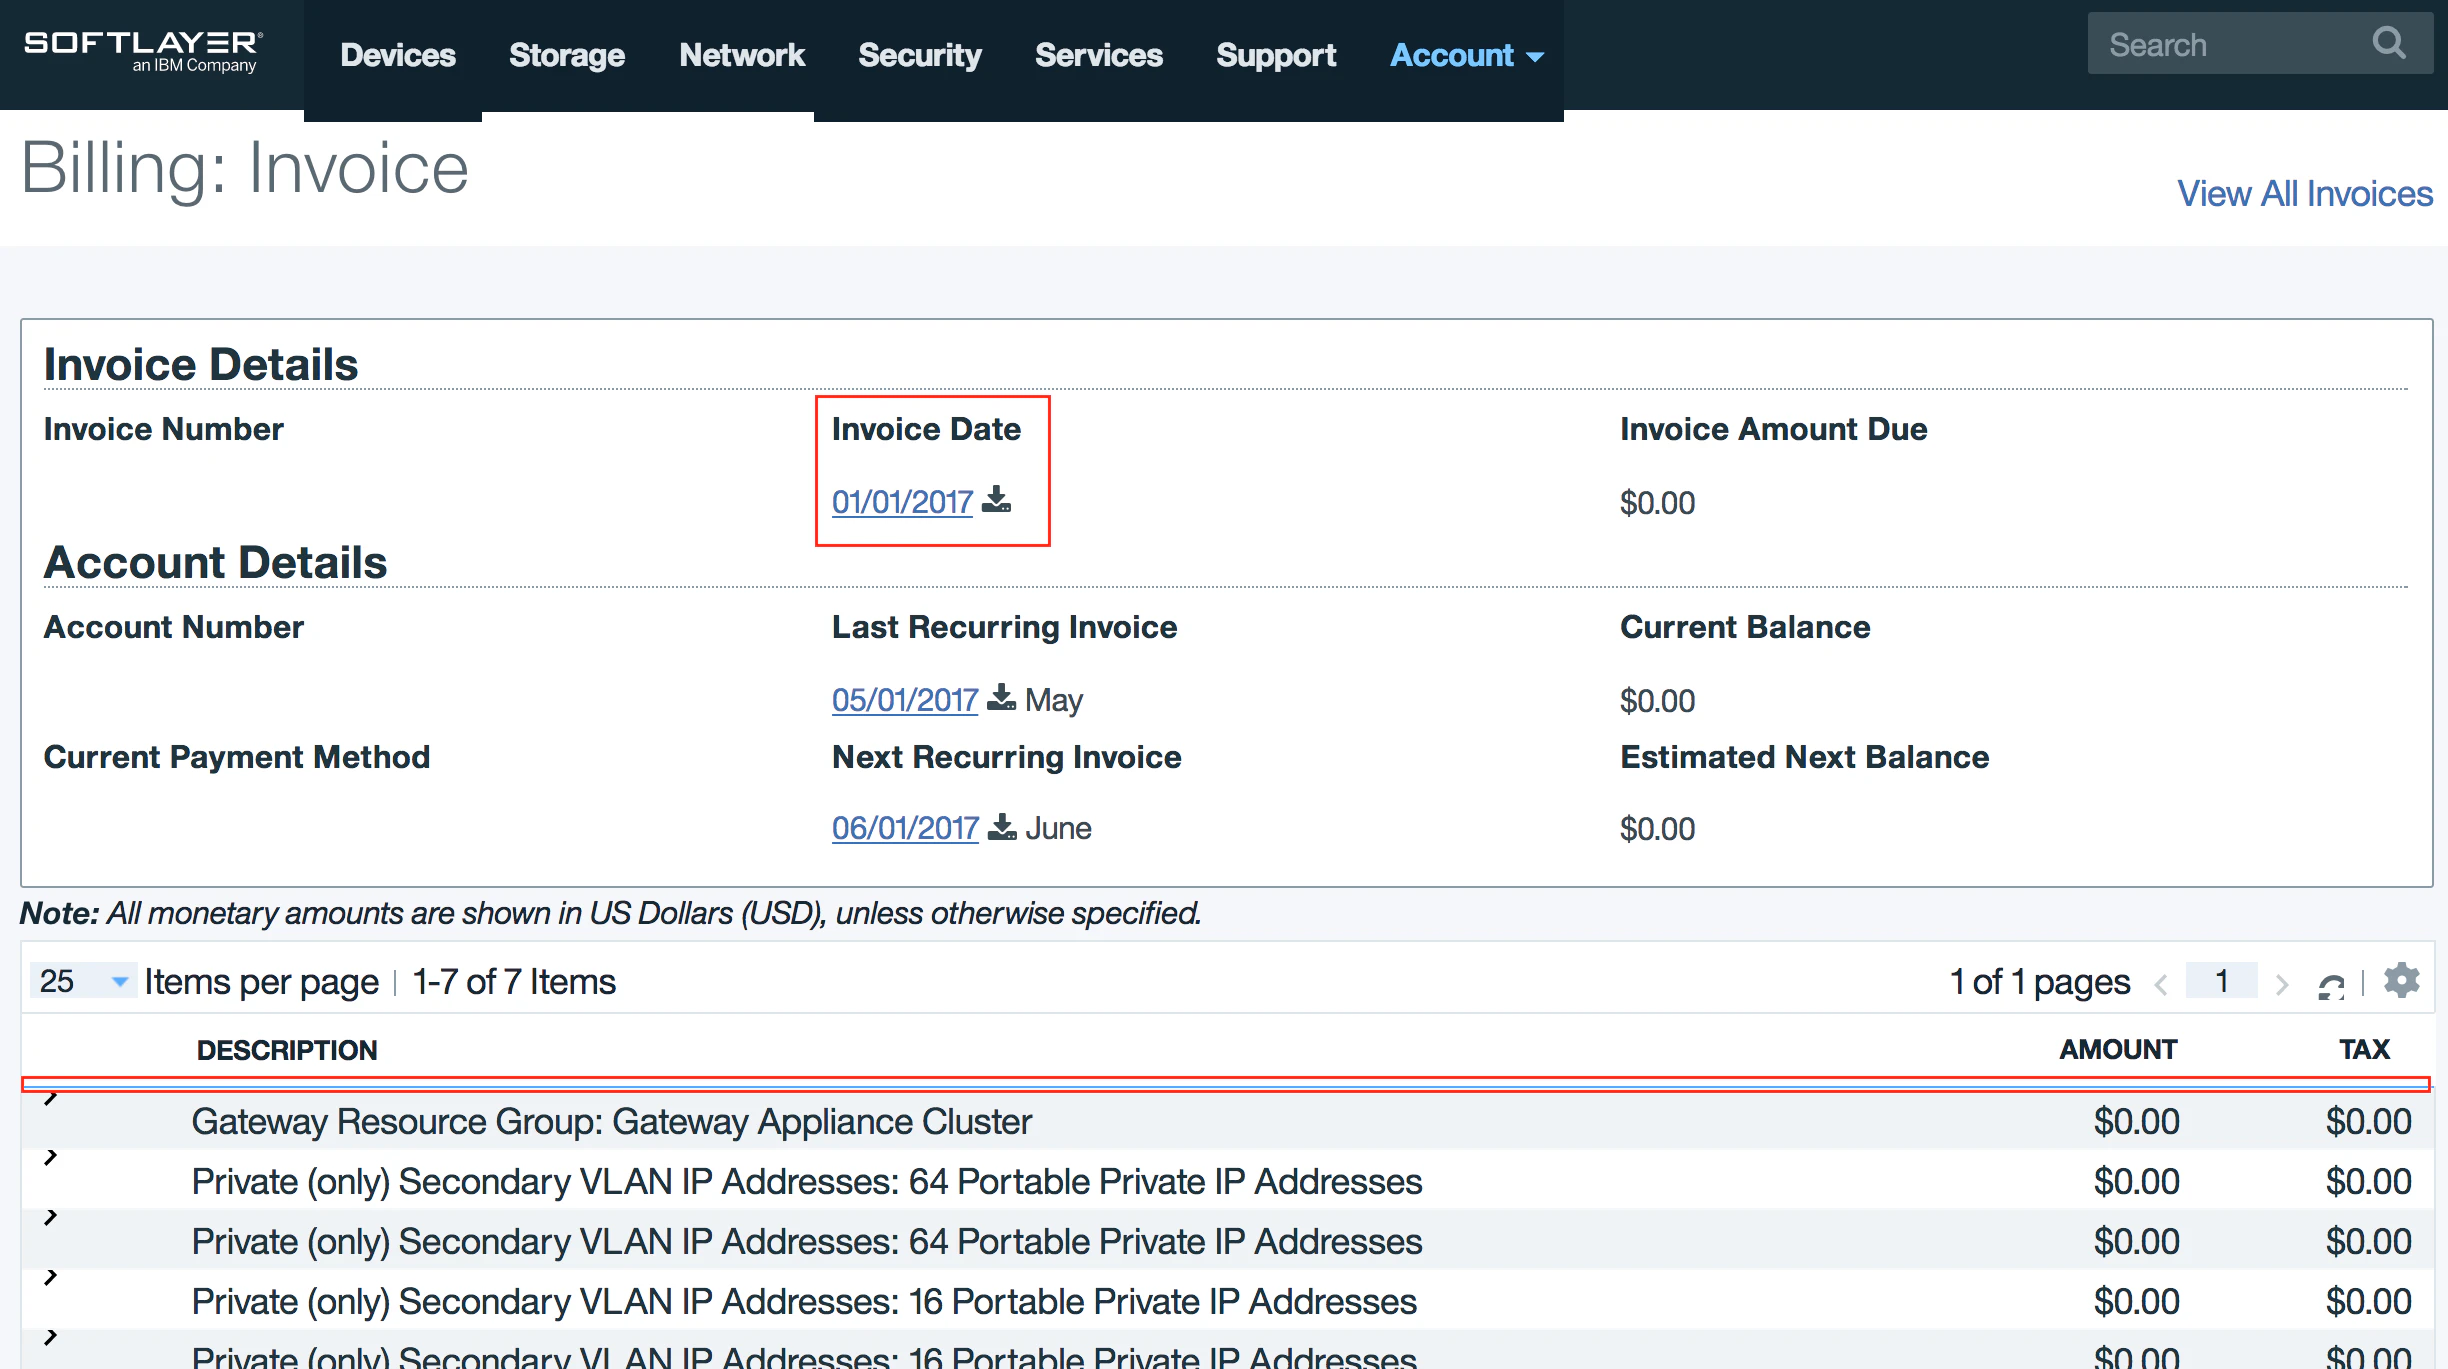Click download icon beside 05/01/2017 May invoice
The image size is (2448, 1369).
point(1001,697)
